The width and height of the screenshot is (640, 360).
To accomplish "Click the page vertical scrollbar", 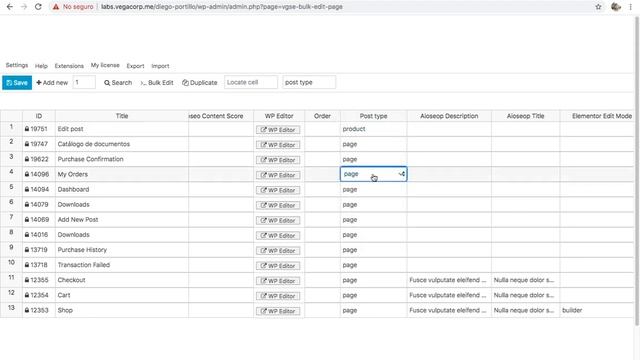I will (x=637, y=171).
